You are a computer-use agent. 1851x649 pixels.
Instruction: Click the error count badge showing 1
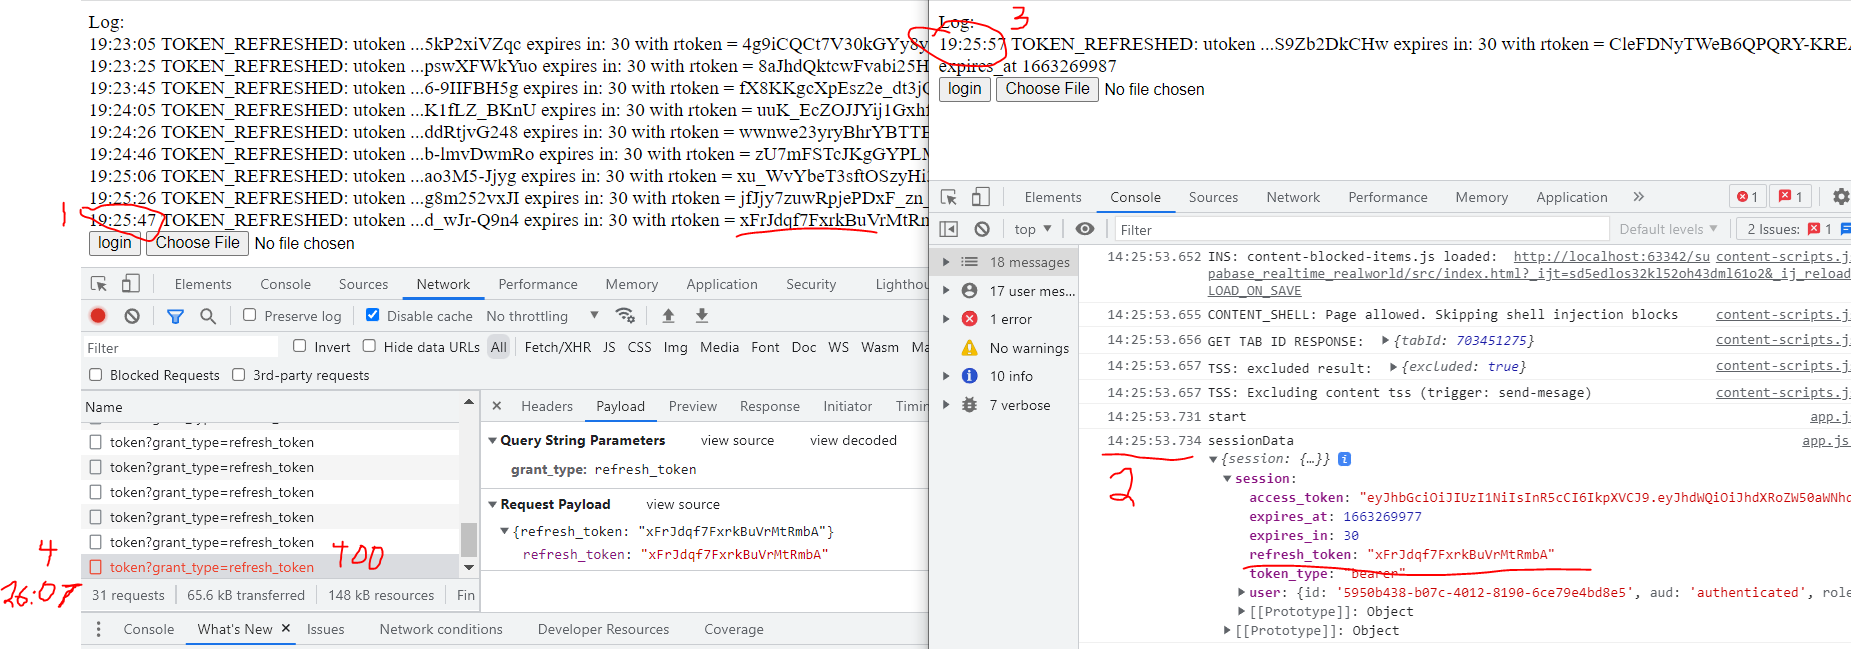[x=1748, y=197]
